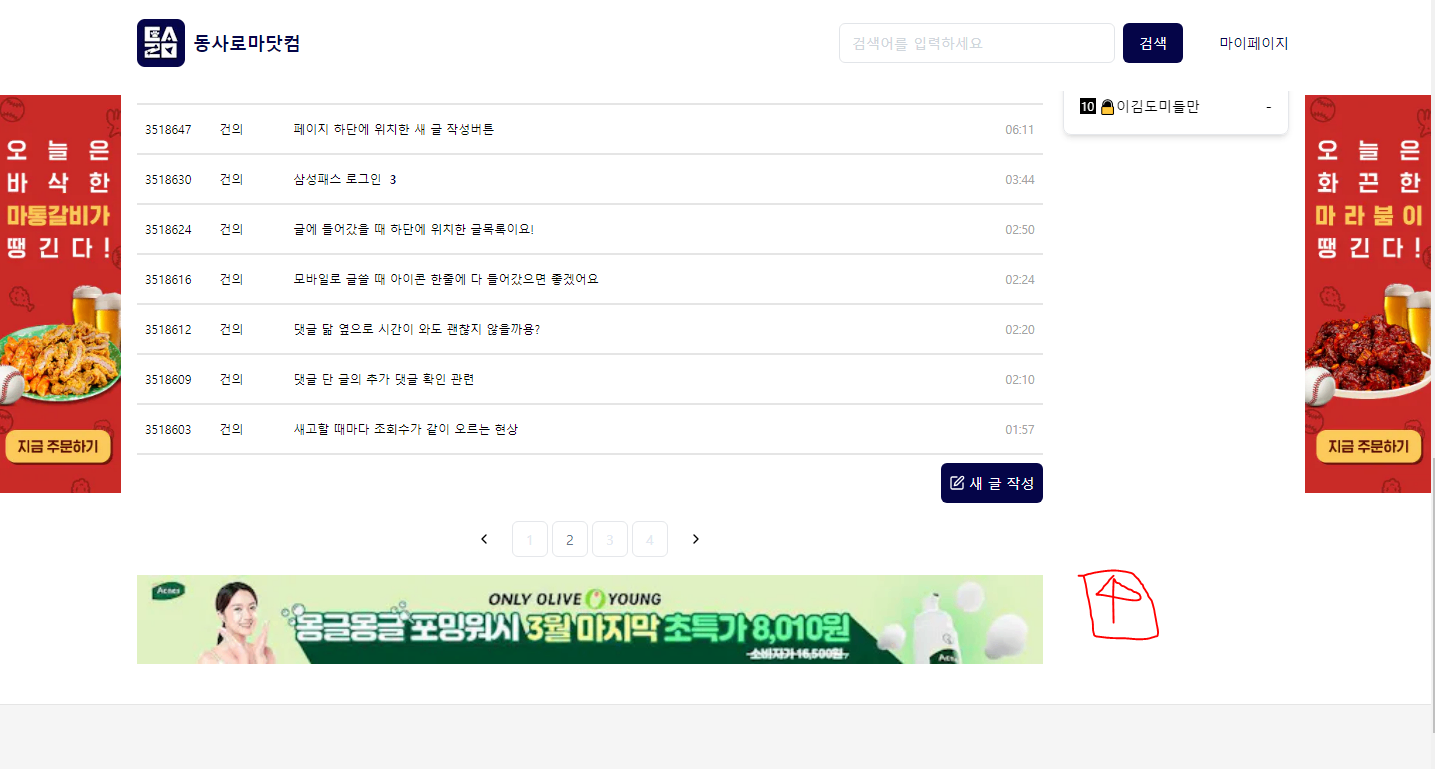Viewport: 1435px width, 769px height.
Task: Open 이김도미들만 ranking entry
Action: 1176,106
